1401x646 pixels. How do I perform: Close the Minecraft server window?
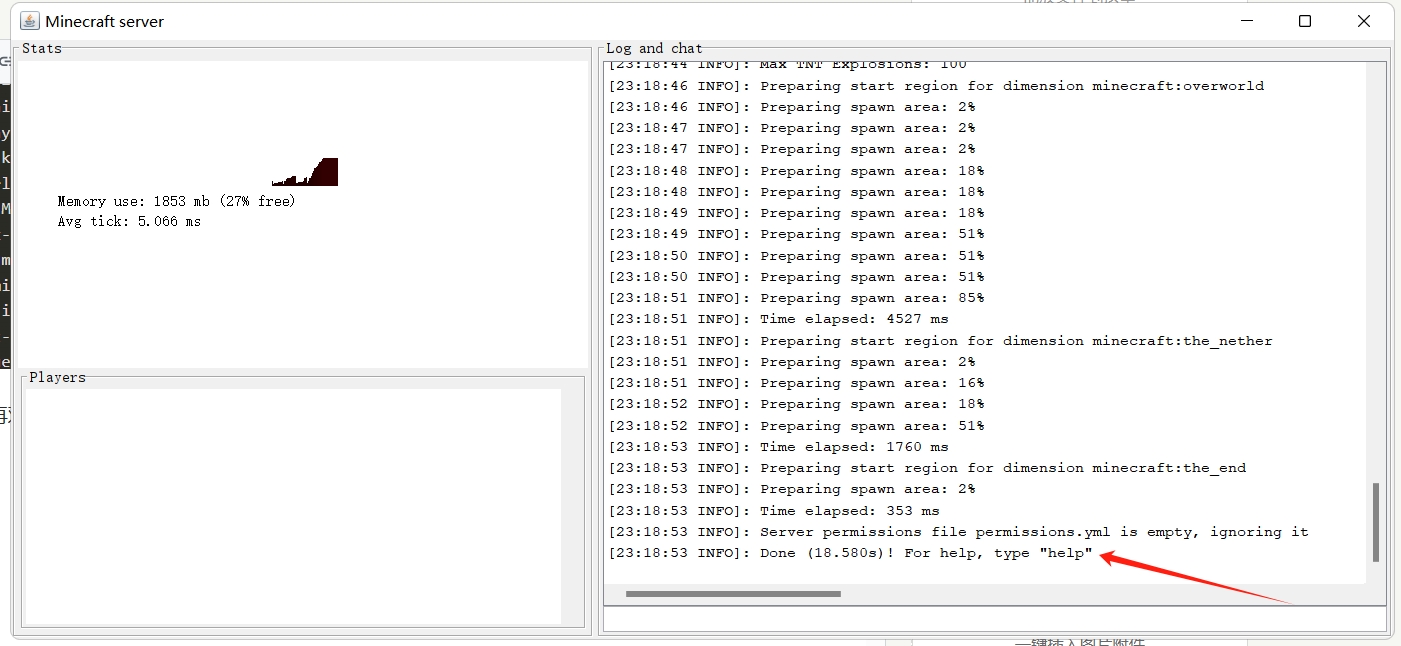[1364, 21]
